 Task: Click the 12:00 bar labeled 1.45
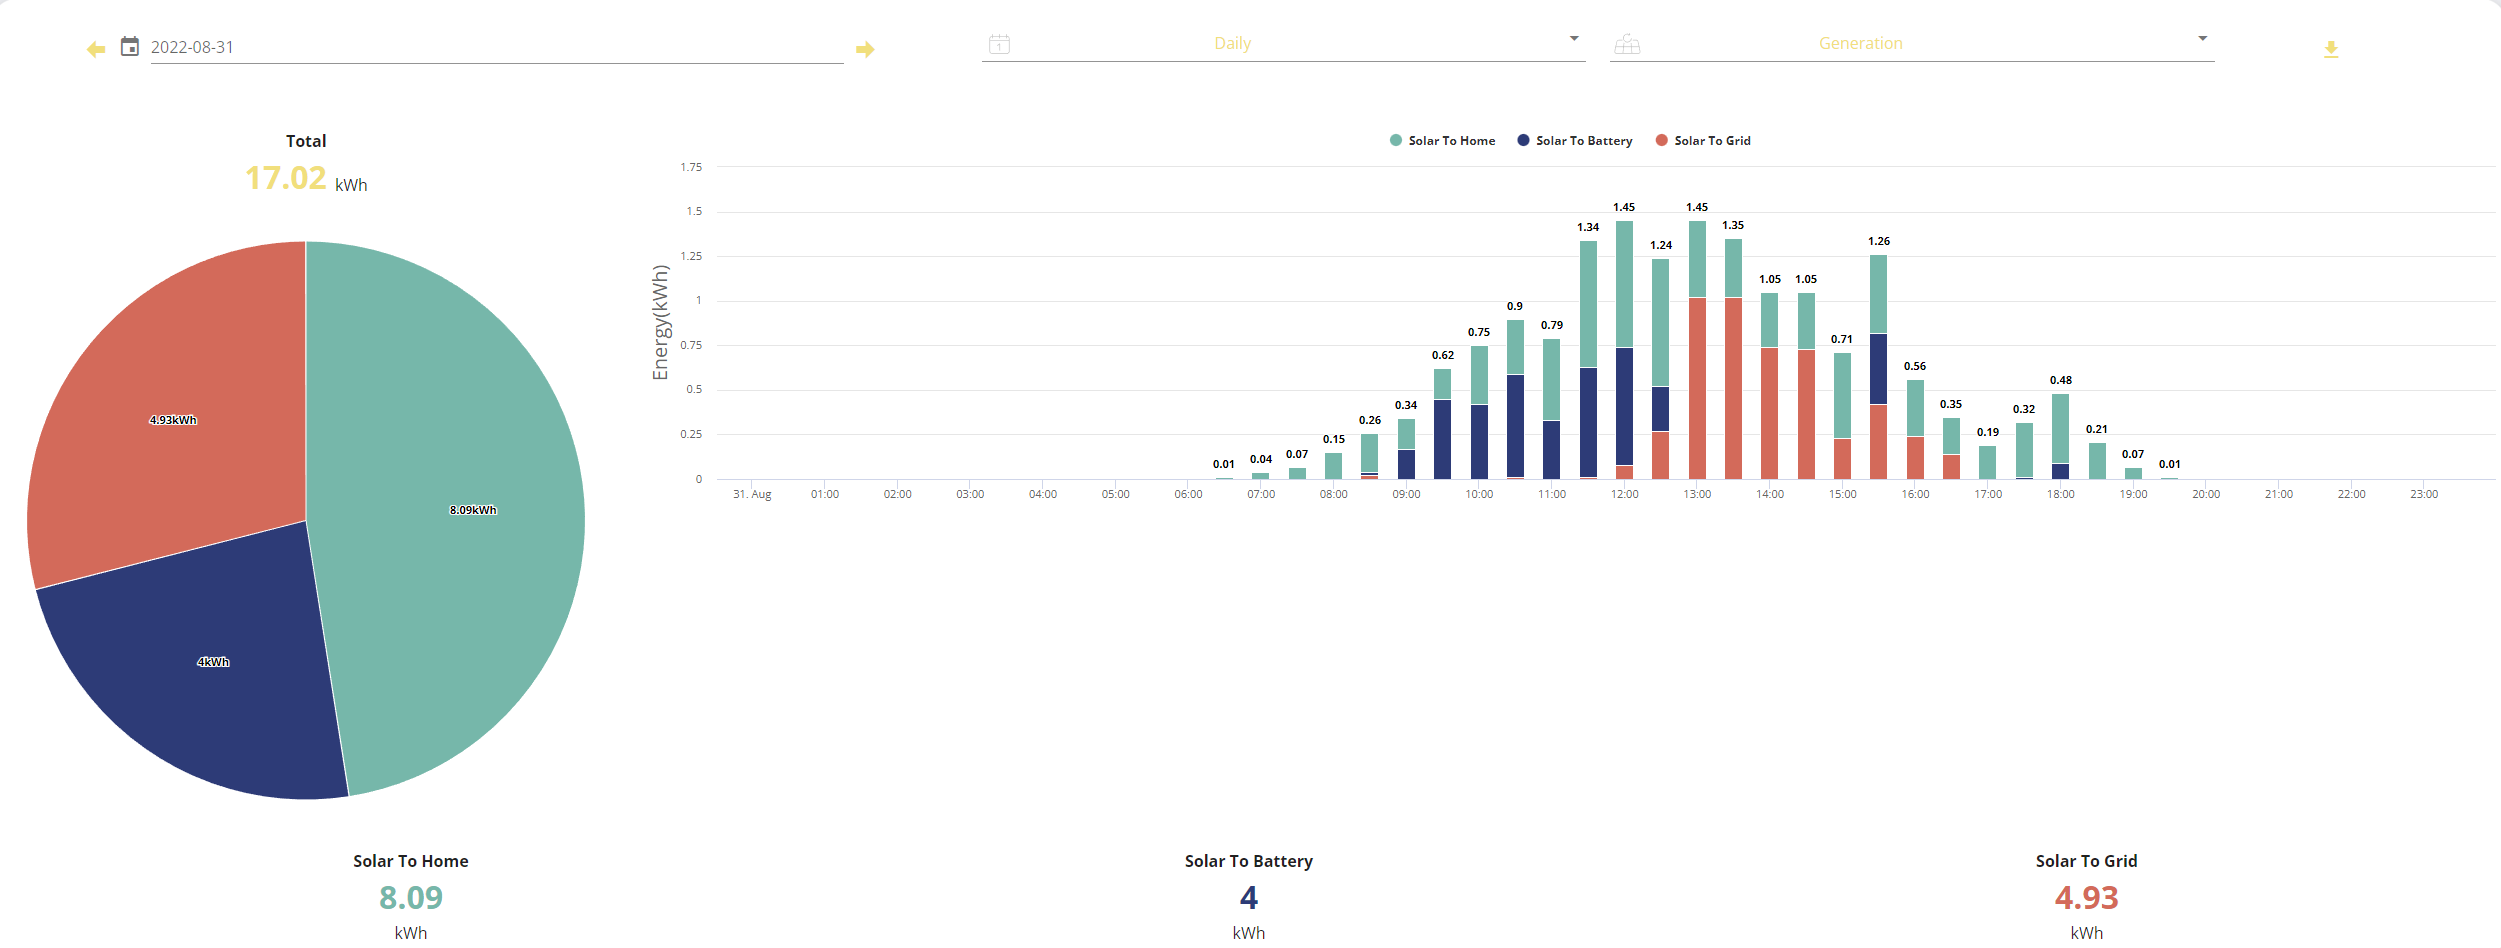pyautogui.click(x=1624, y=350)
